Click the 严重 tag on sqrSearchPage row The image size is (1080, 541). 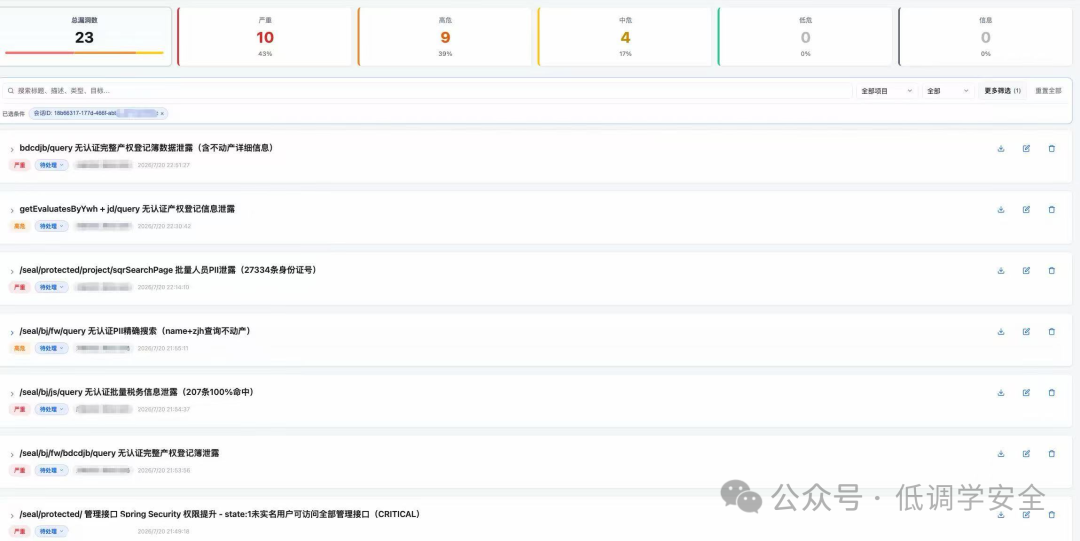[19, 287]
